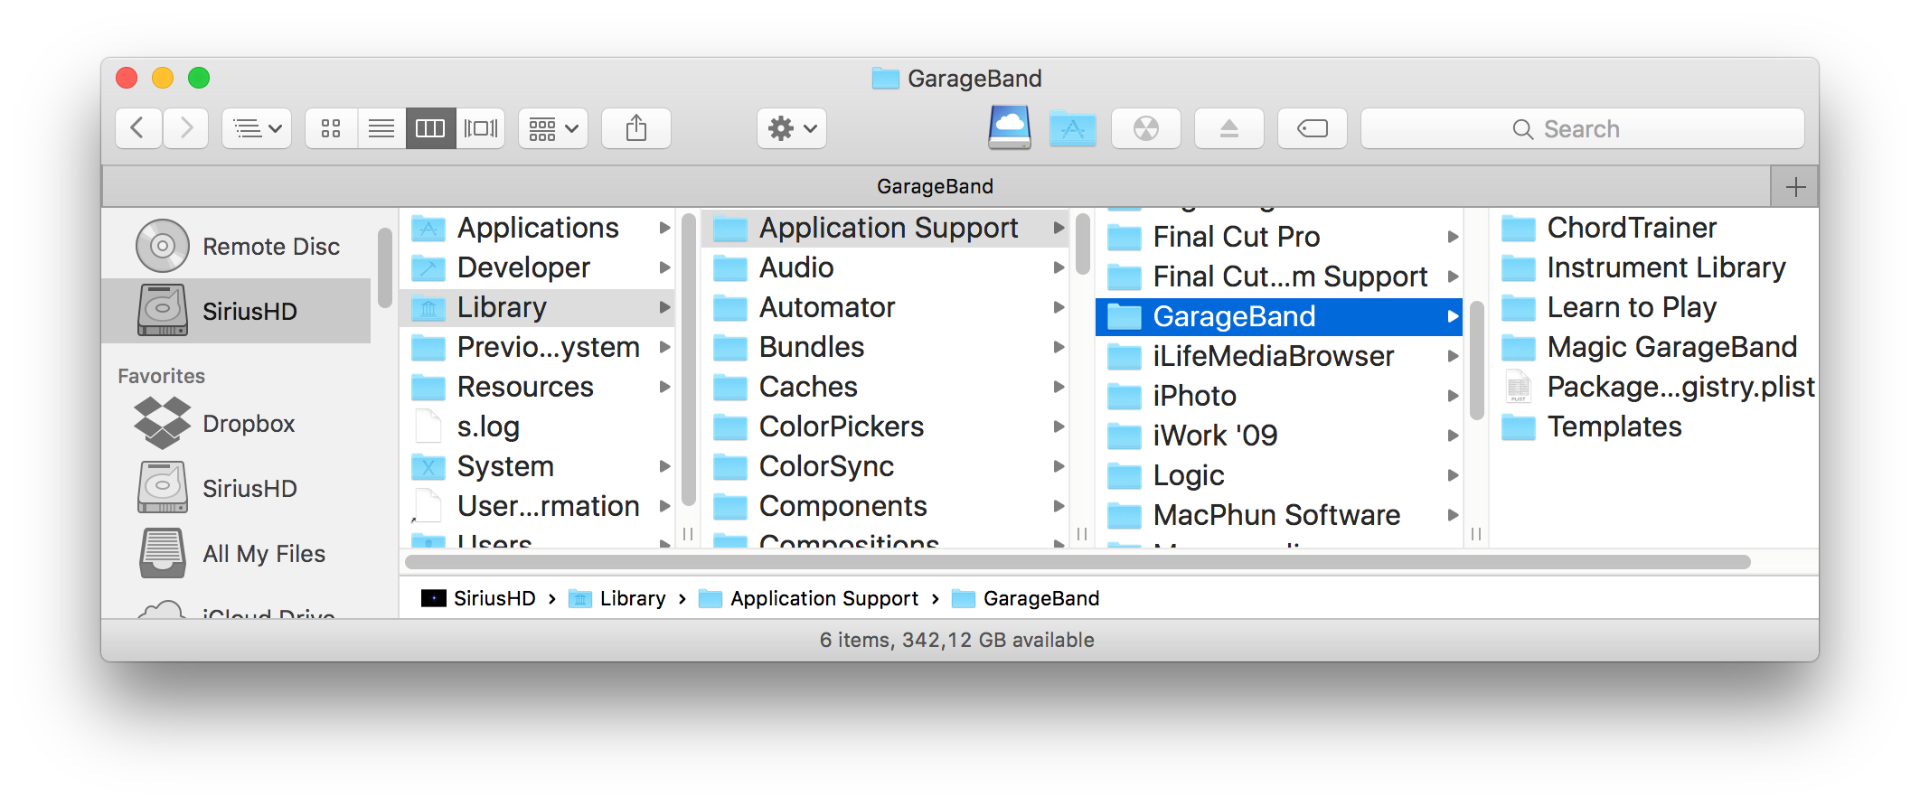The image size is (1920, 806).
Task: Select the User...rmation item
Action: pyautogui.click(x=537, y=506)
